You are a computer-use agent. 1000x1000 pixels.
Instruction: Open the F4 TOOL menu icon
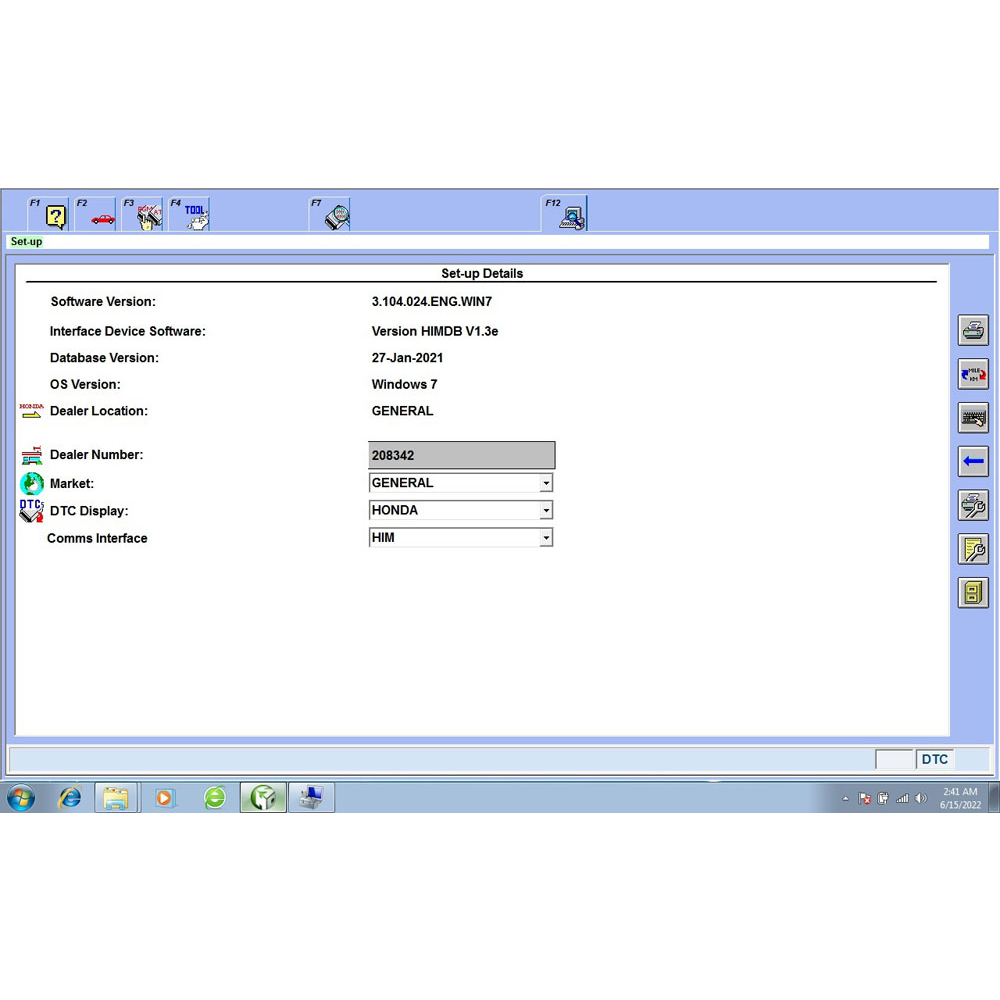click(192, 214)
